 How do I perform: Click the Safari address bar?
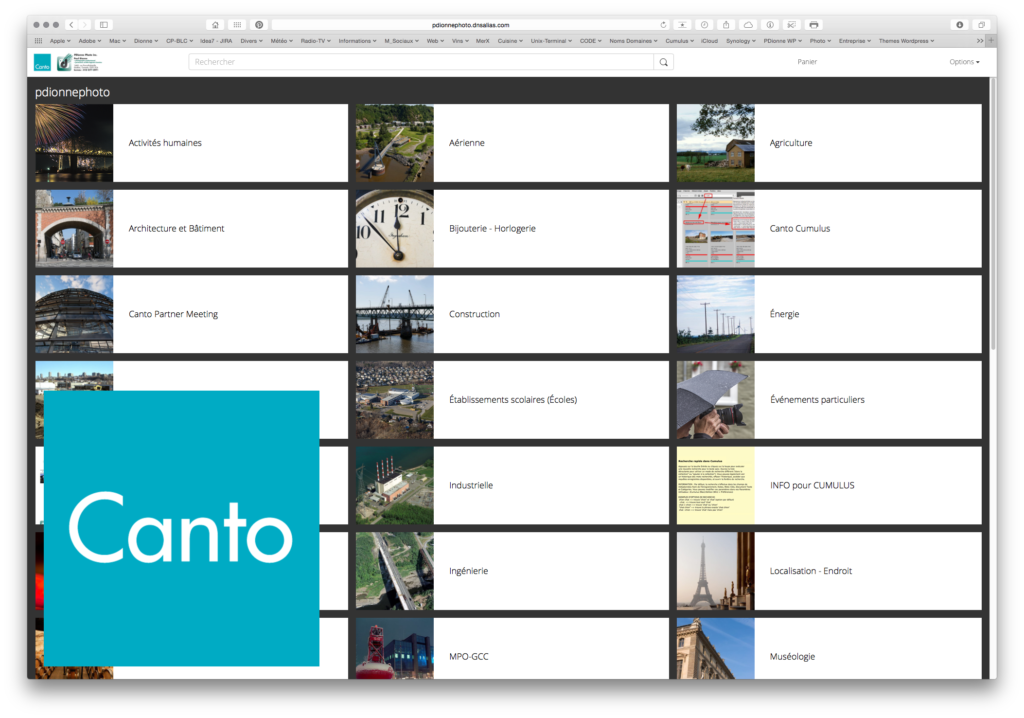470,25
